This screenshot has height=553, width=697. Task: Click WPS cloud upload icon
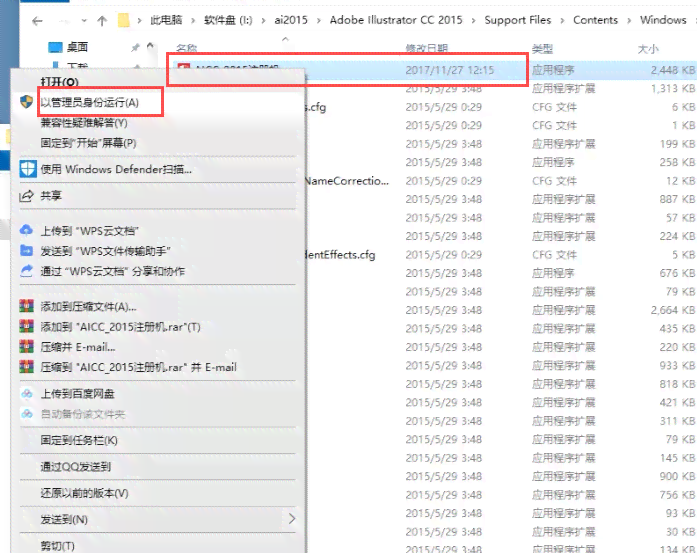pos(26,230)
